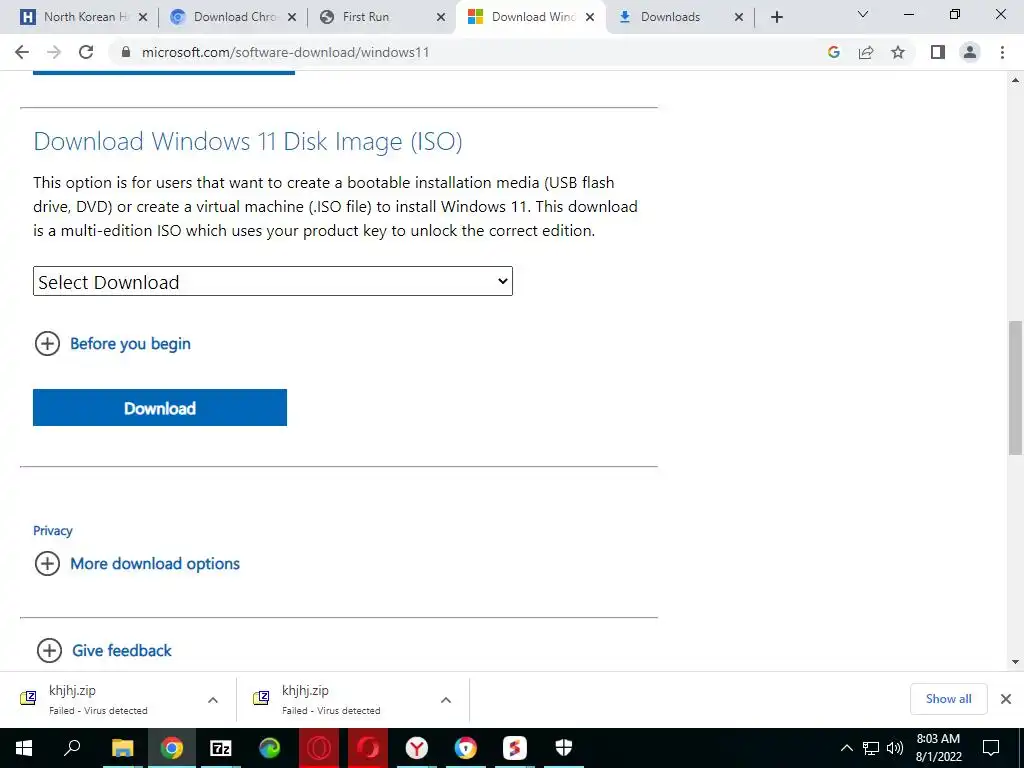1024x768 pixels.
Task: Click the network tray icon
Action: coord(871,748)
